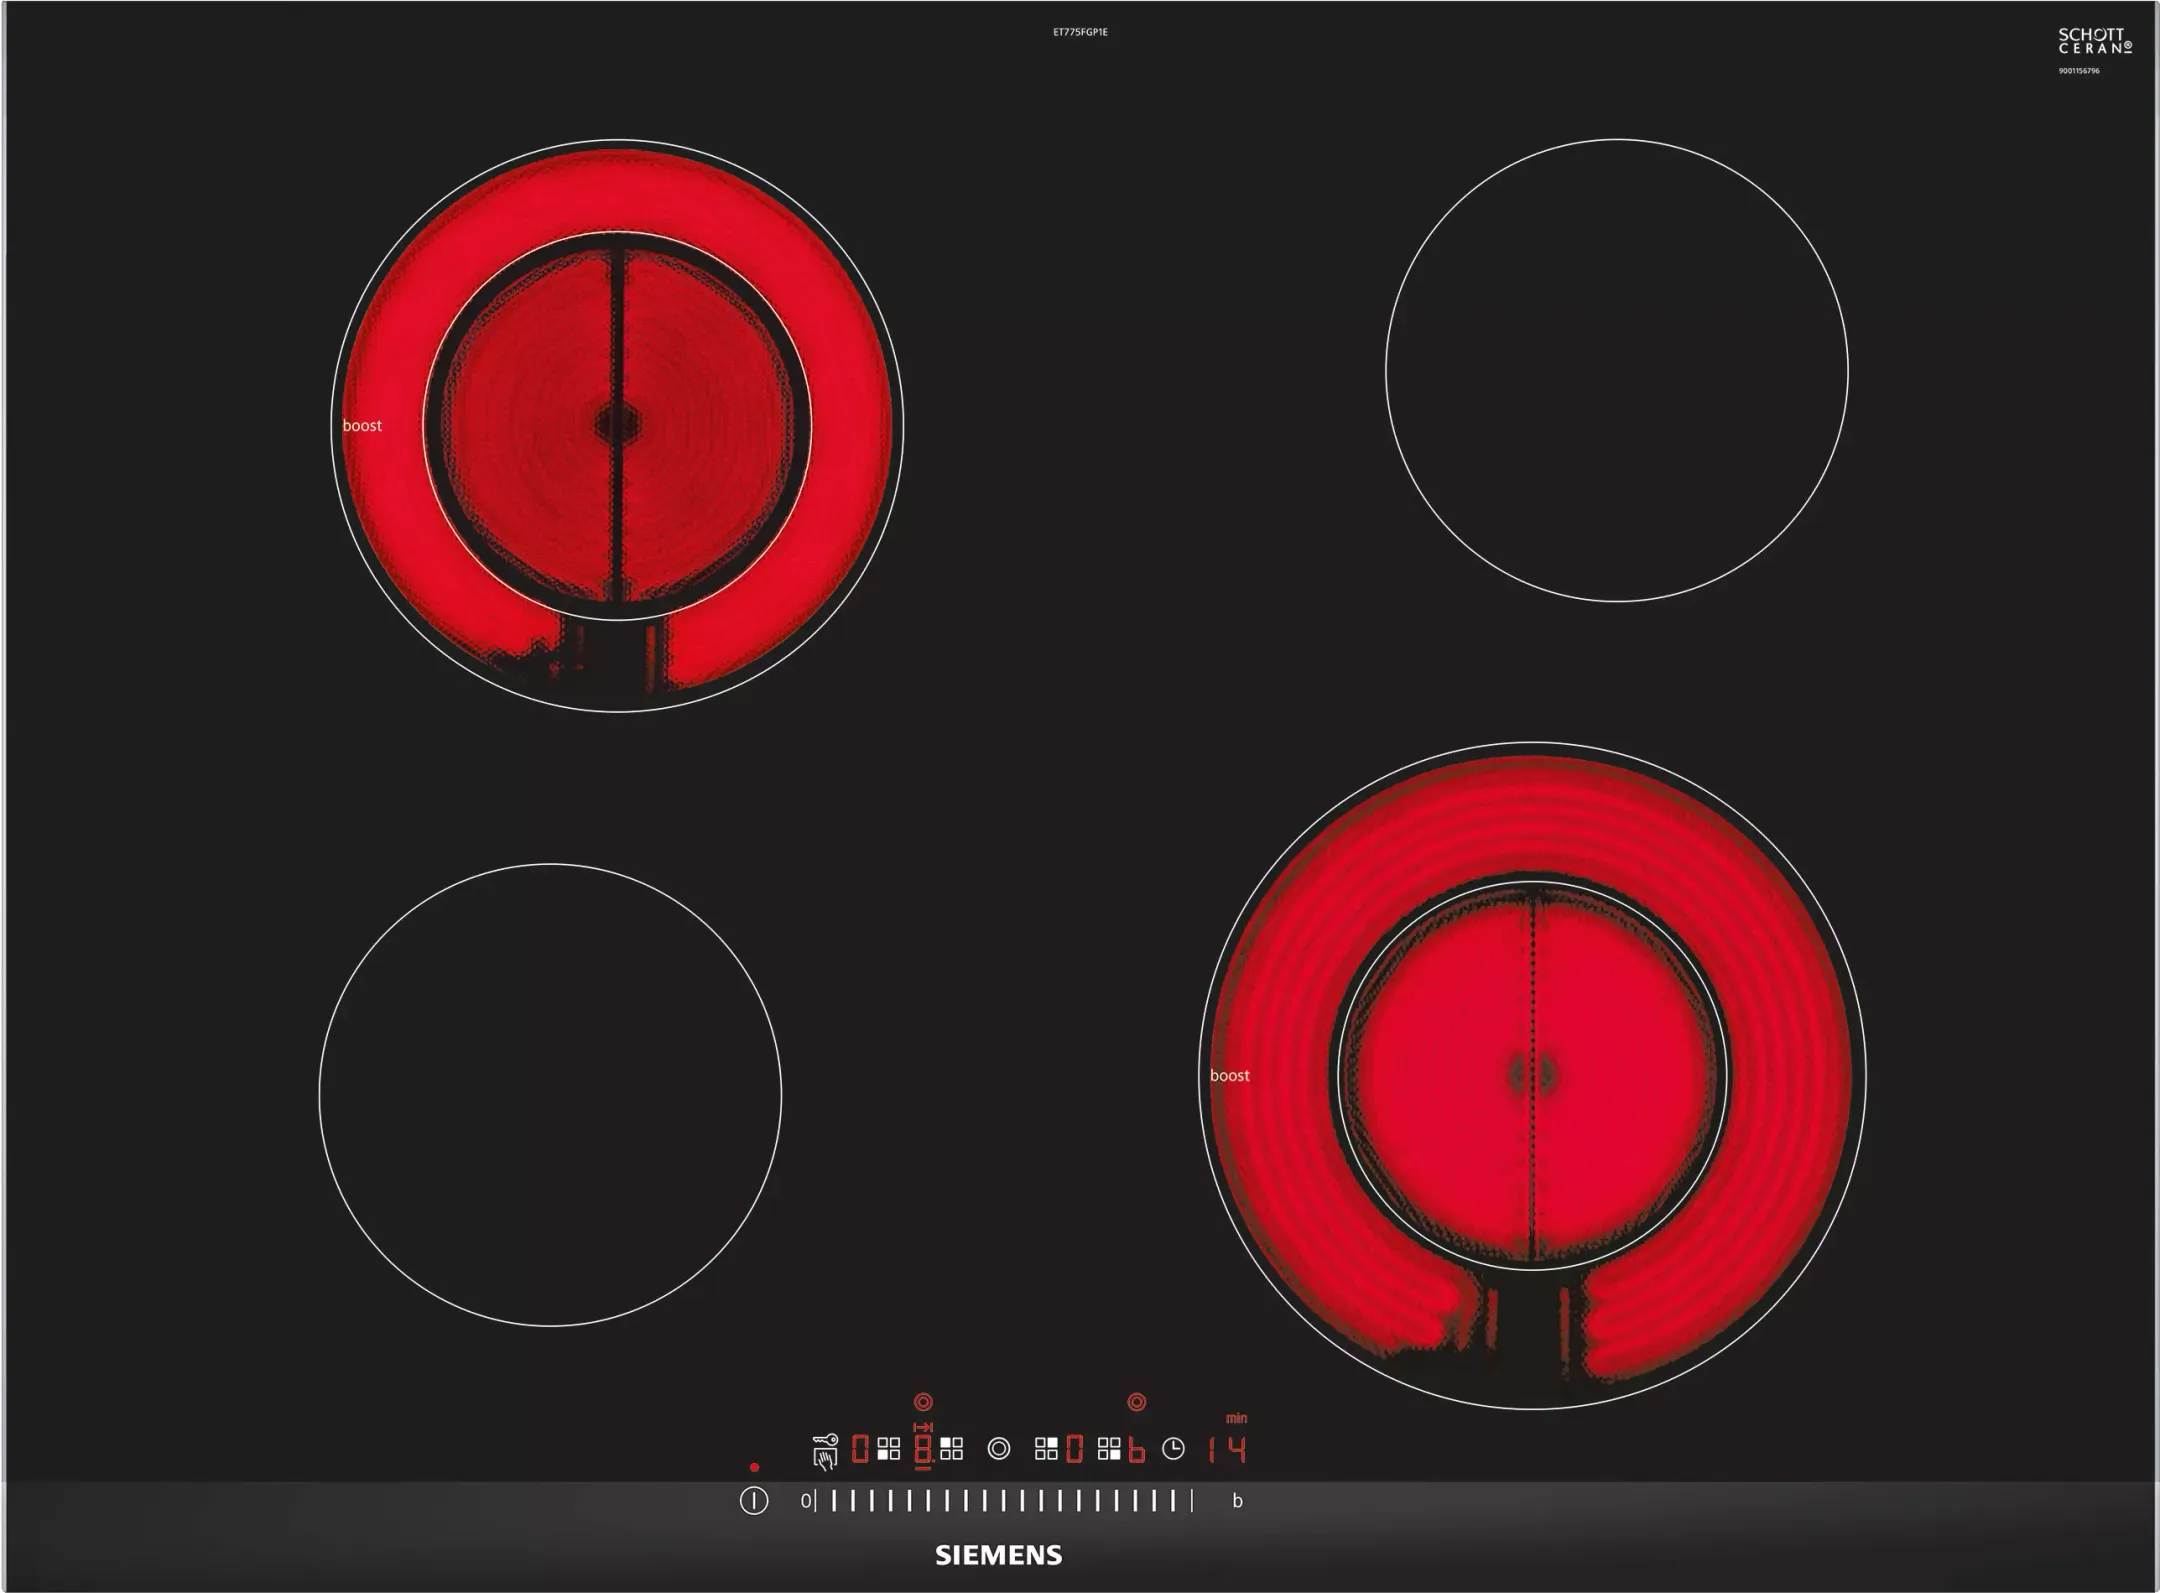Select the top-right hotplate zone icon
Viewport: 2160px width, 1593px height.
tap(1046, 1449)
